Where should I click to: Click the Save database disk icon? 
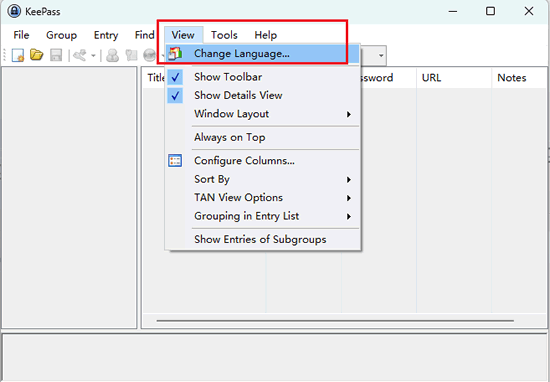point(56,55)
